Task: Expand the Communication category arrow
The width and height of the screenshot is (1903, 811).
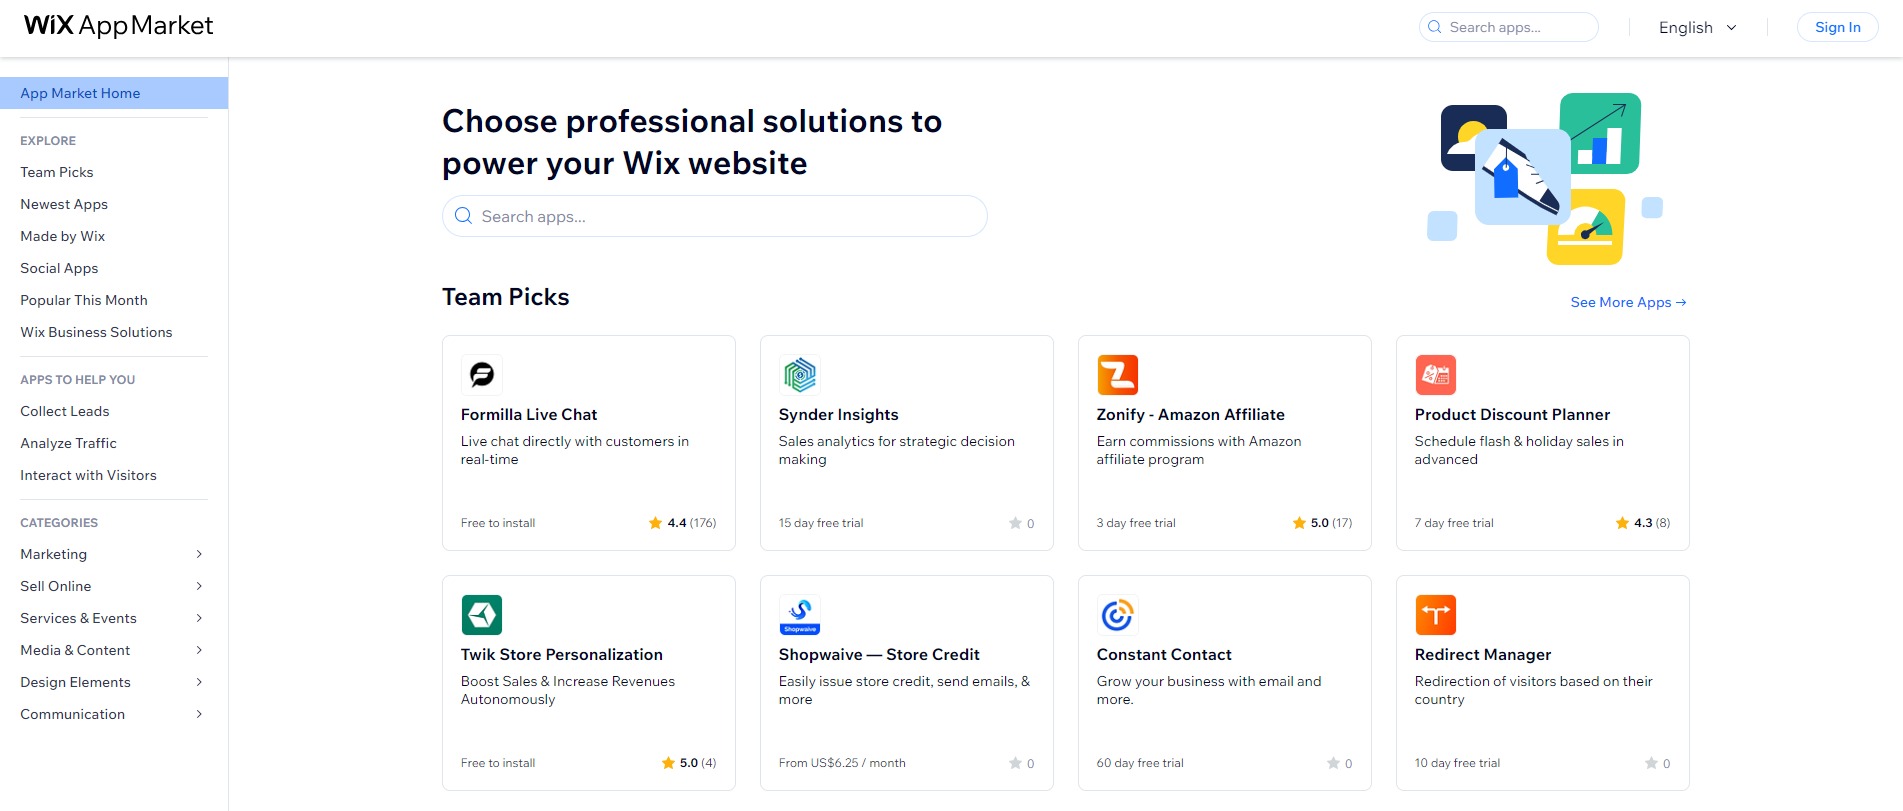Action: (199, 714)
